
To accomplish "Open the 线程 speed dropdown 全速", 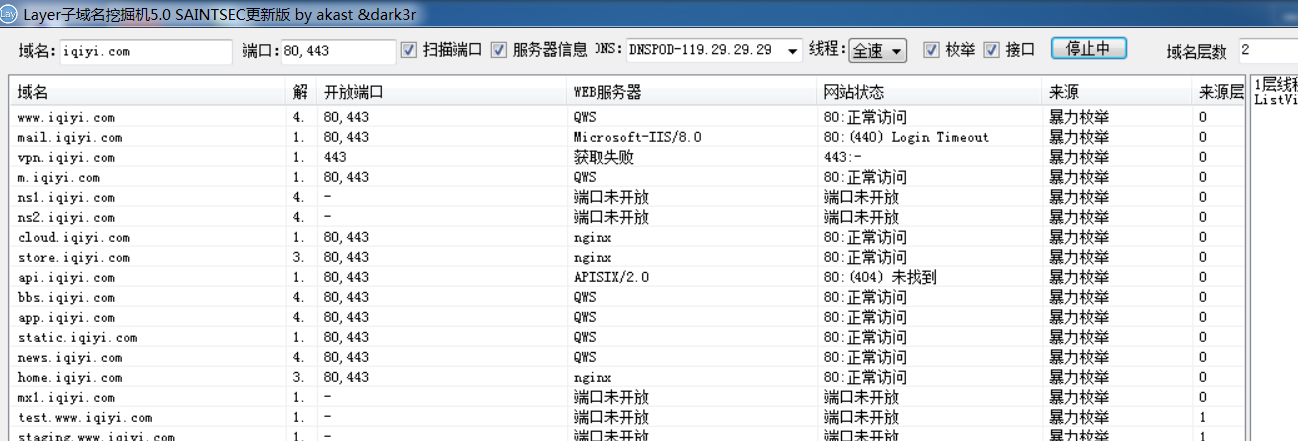I will [x=877, y=50].
